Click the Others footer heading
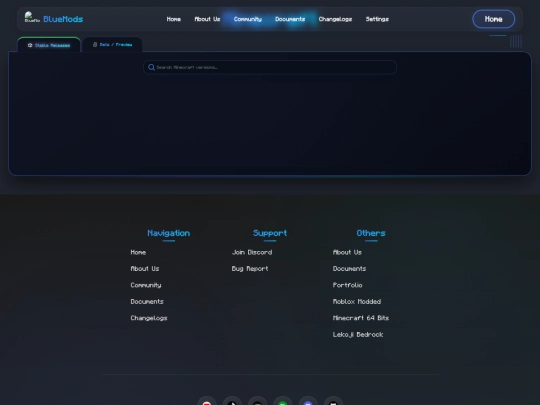This screenshot has width=540, height=405. 371,233
